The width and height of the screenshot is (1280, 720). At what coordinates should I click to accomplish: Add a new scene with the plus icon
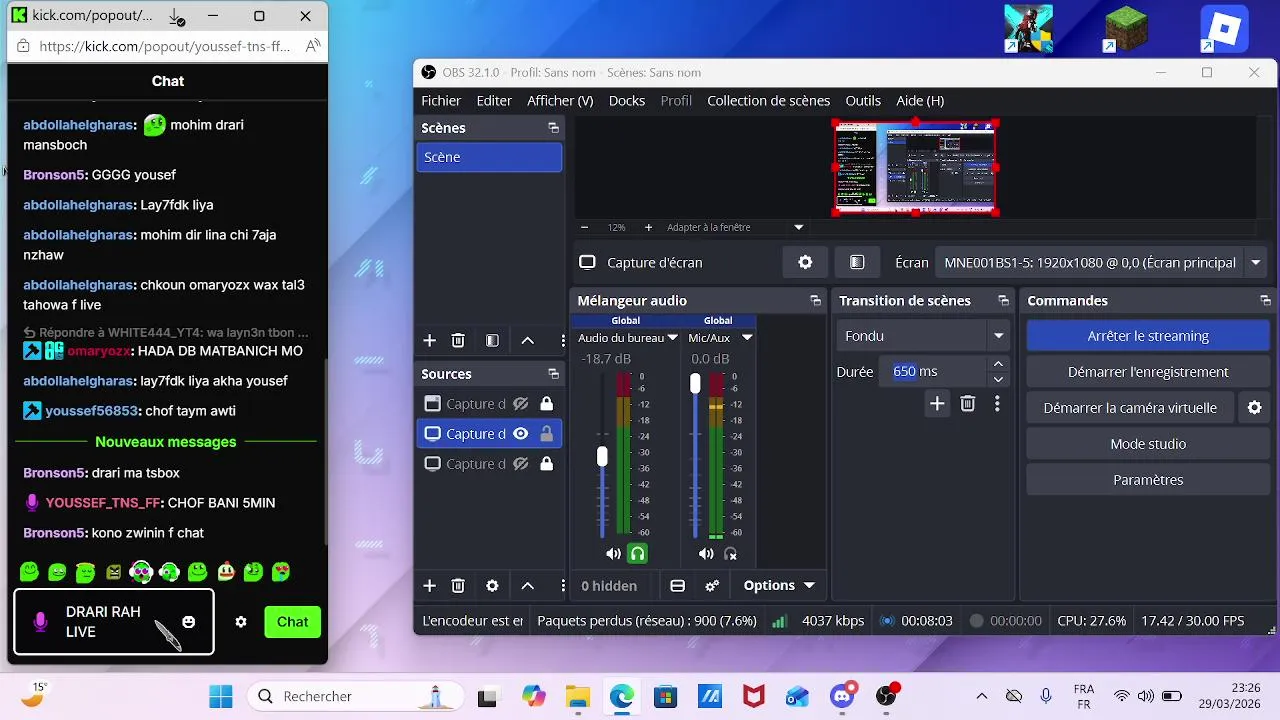click(429, 341)
